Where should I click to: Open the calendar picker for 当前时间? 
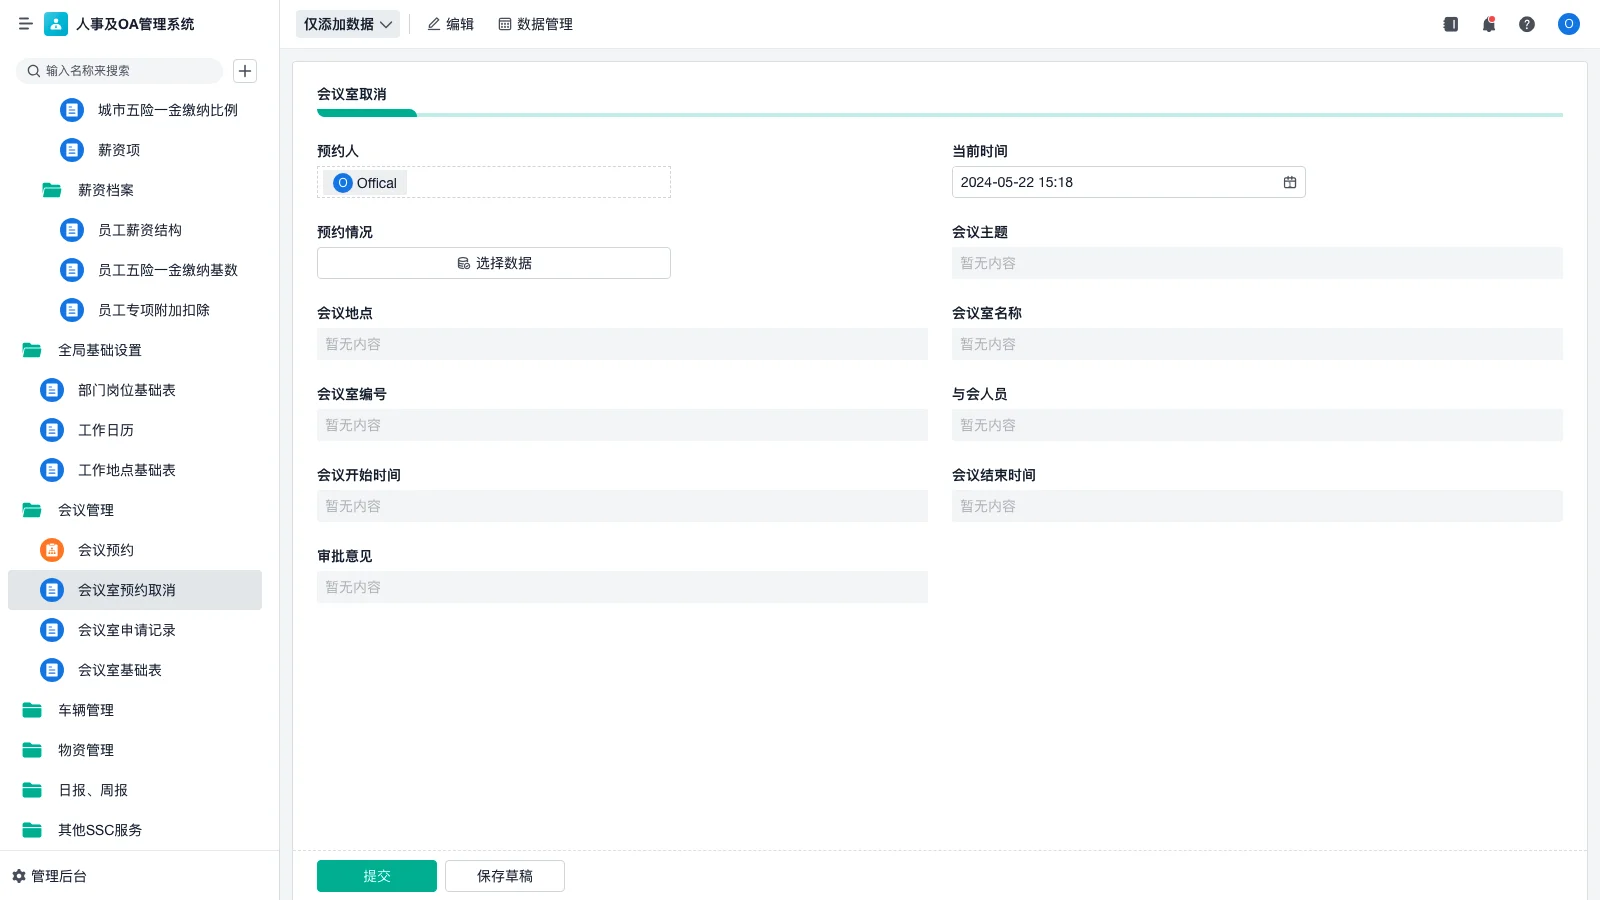[1290, 182]
